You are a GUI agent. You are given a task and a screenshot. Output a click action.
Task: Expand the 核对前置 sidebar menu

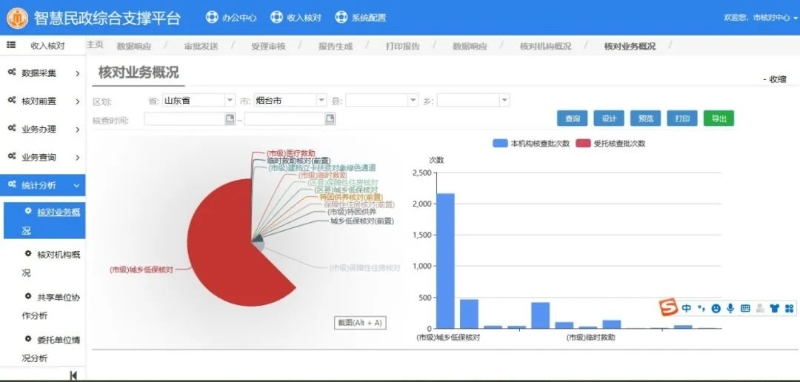43,101
